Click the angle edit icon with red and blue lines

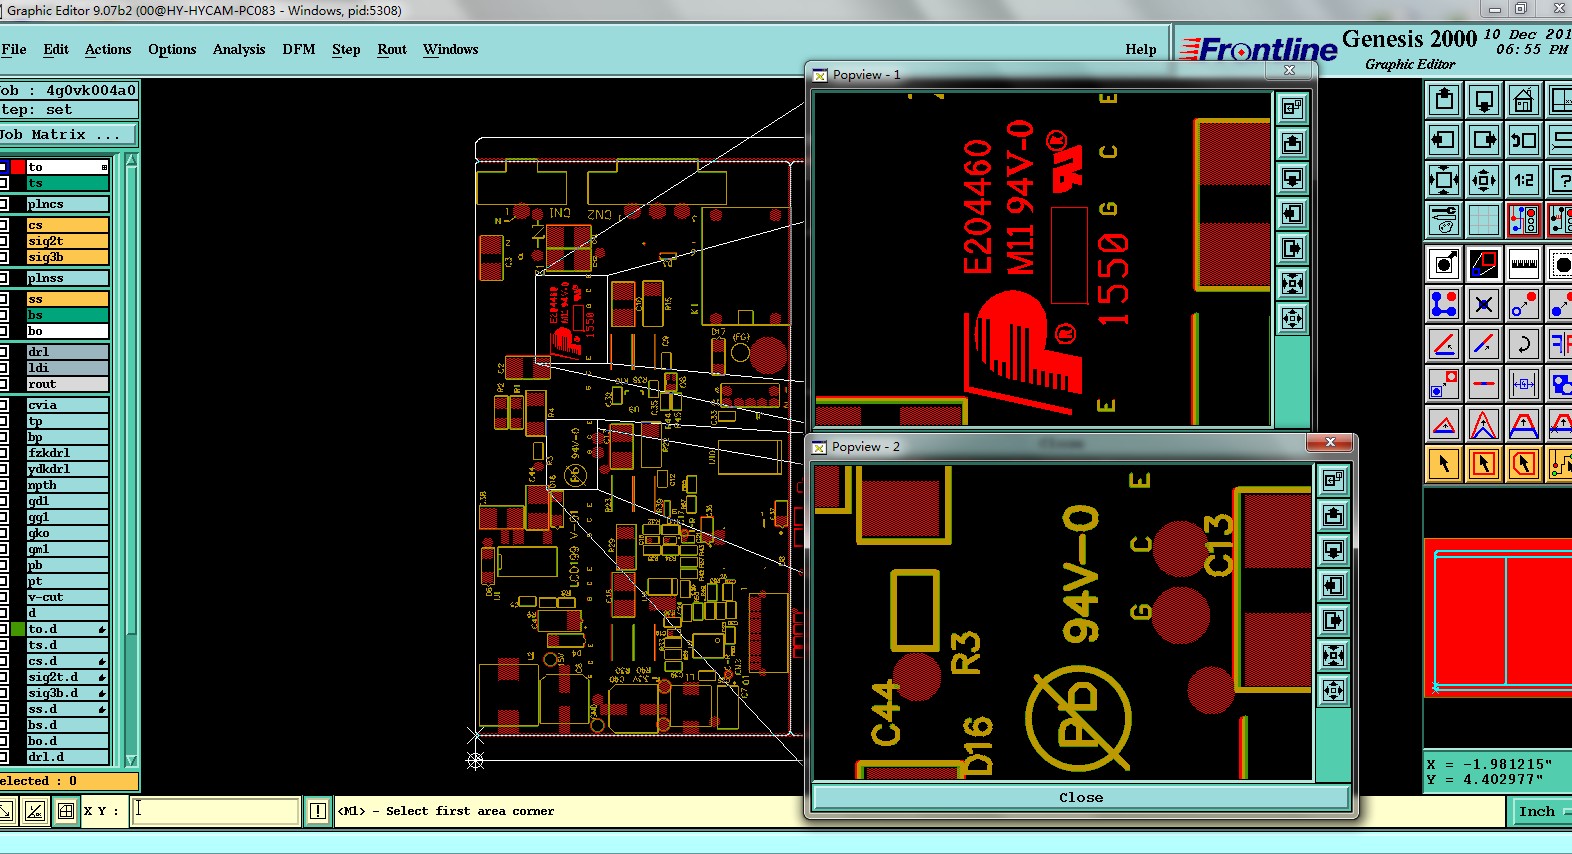pyautogui.click(x=1444, y=344)
